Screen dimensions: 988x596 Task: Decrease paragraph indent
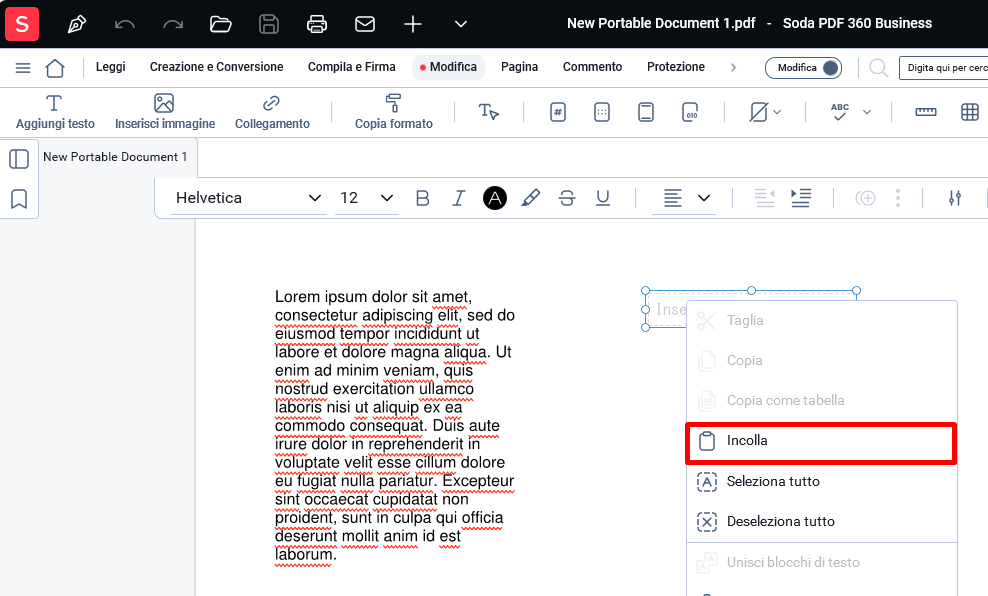[x=764, y=198]
